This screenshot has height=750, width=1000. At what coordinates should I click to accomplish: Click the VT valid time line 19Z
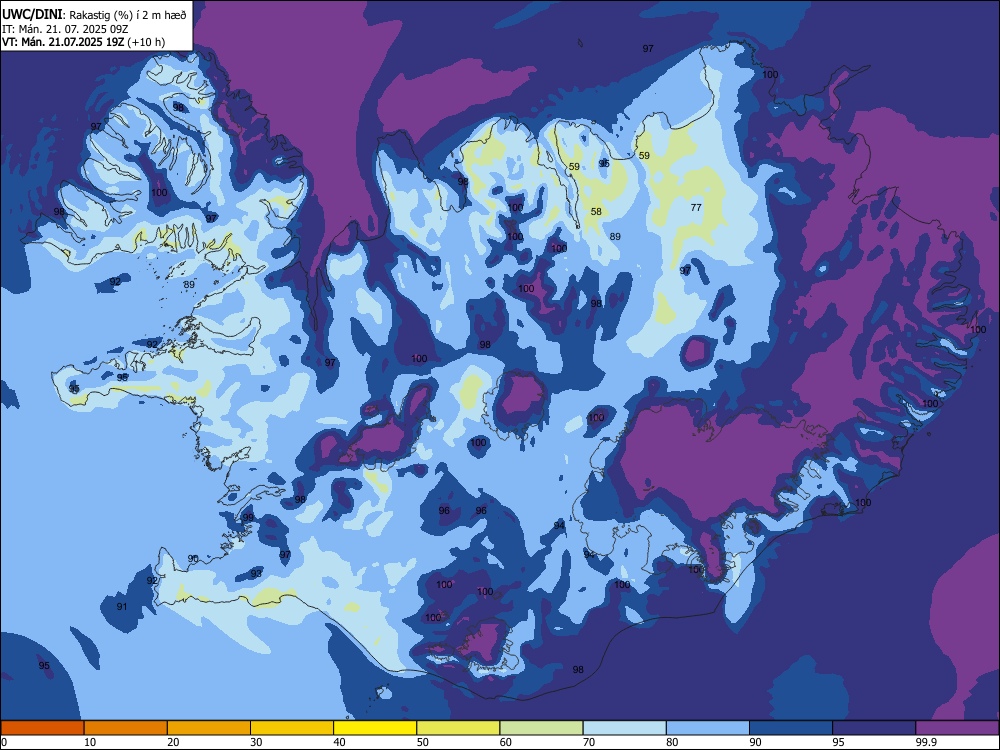tap(63, 42)
